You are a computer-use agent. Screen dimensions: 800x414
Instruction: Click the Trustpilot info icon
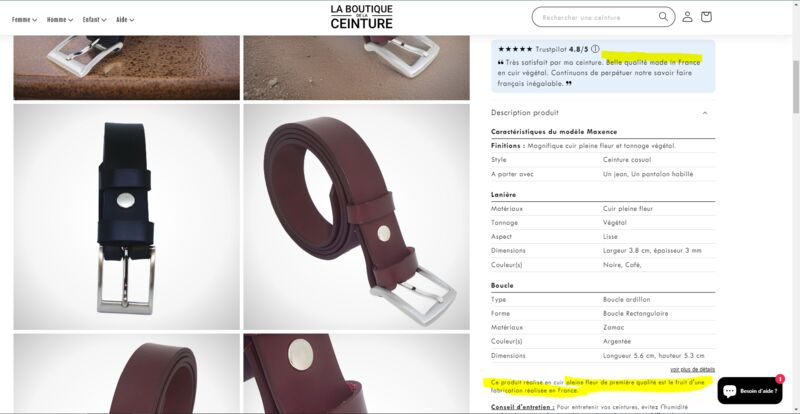[595, 49]
